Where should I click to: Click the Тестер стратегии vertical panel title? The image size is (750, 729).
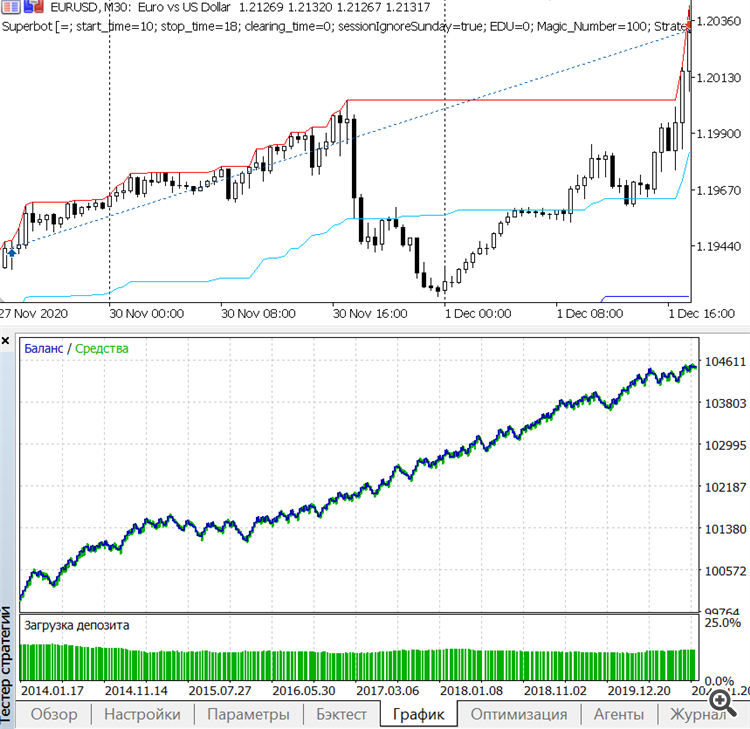coord(6,665)
